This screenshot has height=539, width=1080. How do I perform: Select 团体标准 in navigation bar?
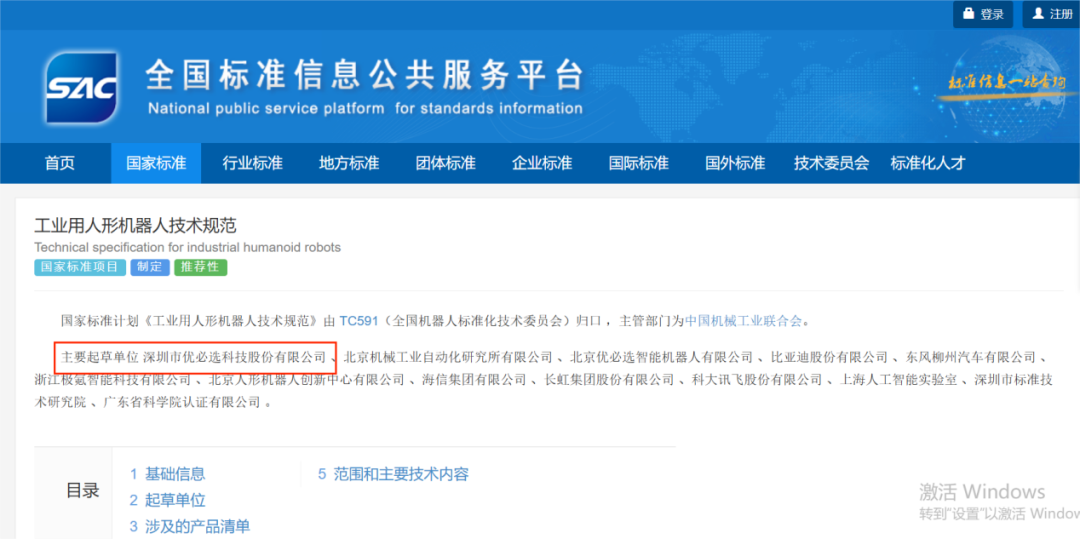(445, 163)
